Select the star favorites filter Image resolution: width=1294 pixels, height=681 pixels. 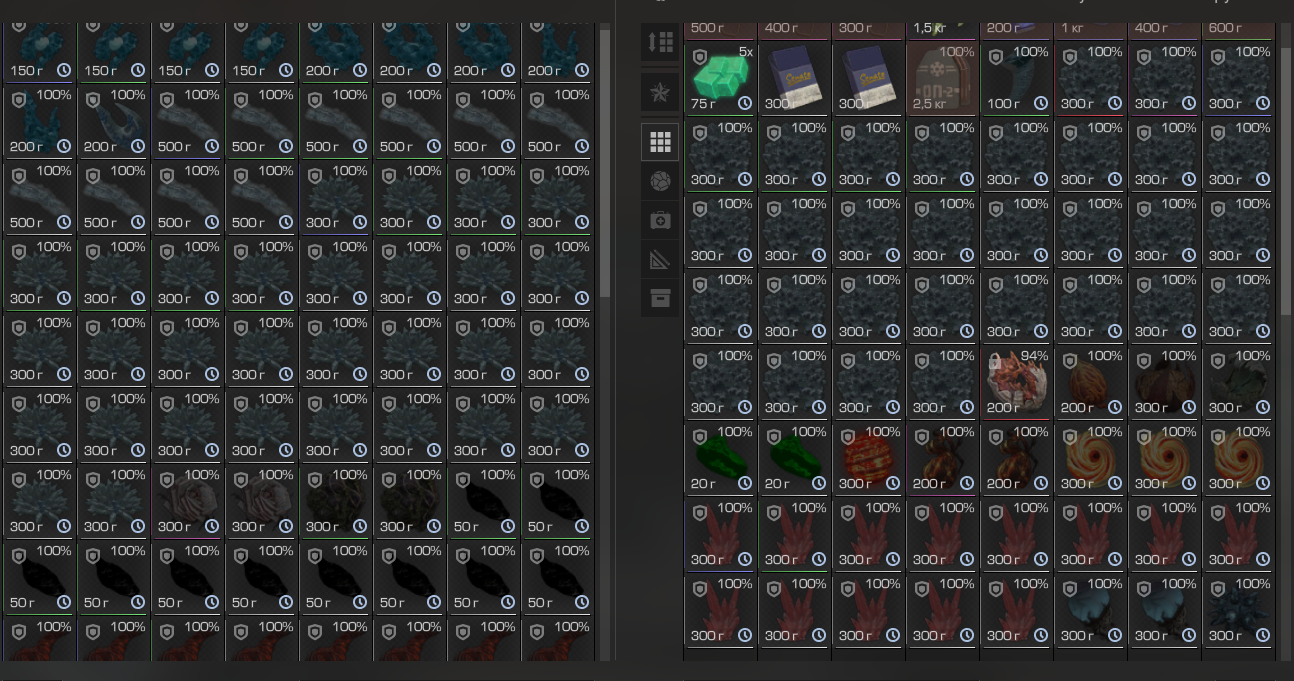pyautogui.click(x=660, y=93)
